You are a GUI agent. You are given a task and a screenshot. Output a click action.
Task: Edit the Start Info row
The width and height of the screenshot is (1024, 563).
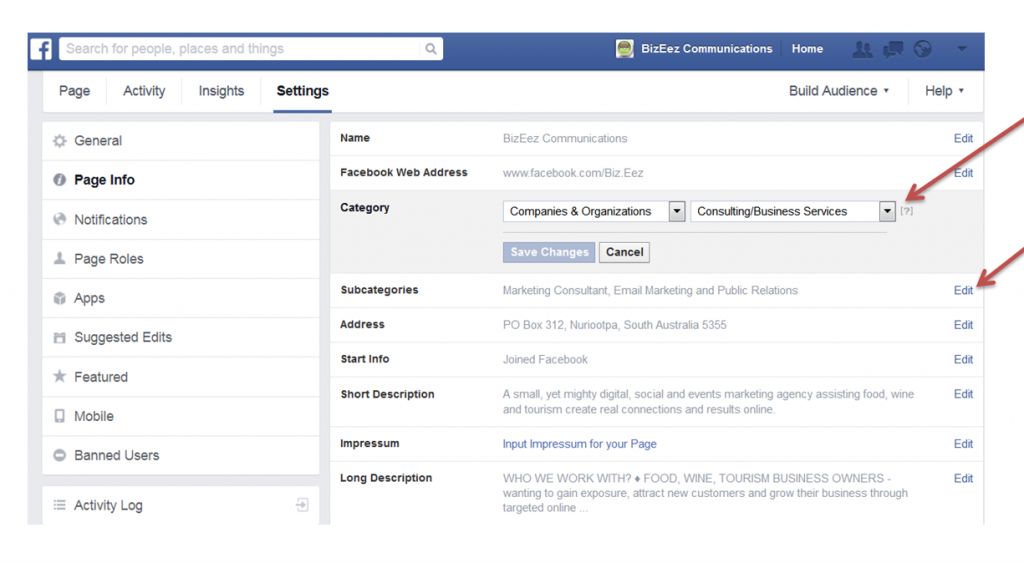coord(963,360)
